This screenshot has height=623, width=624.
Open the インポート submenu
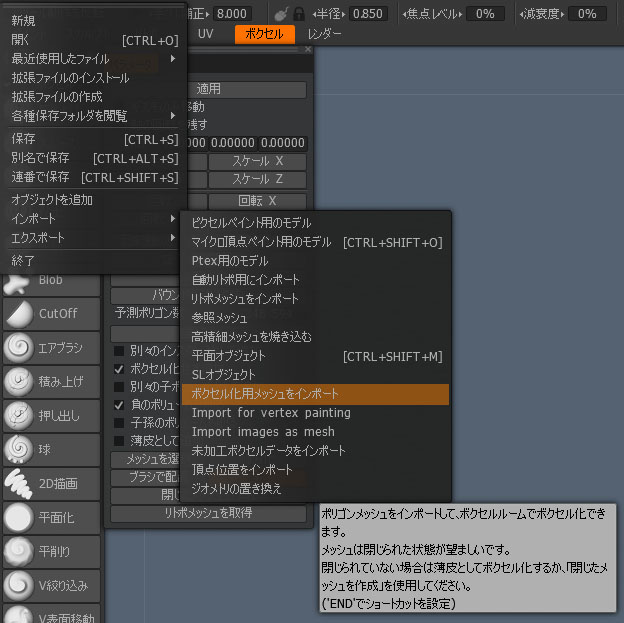pyautogui.click(x=94, y=219)
